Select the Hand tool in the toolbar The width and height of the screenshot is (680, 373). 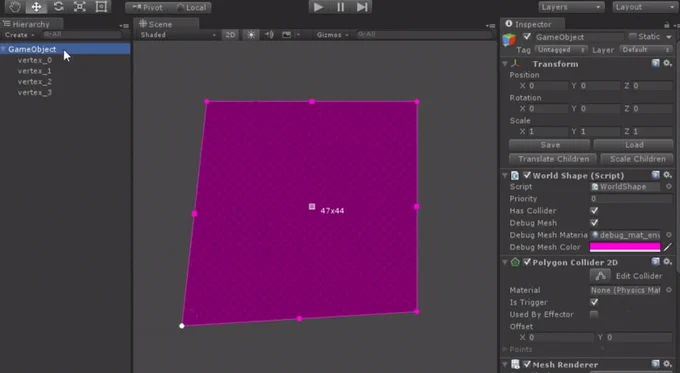[15, 7]
